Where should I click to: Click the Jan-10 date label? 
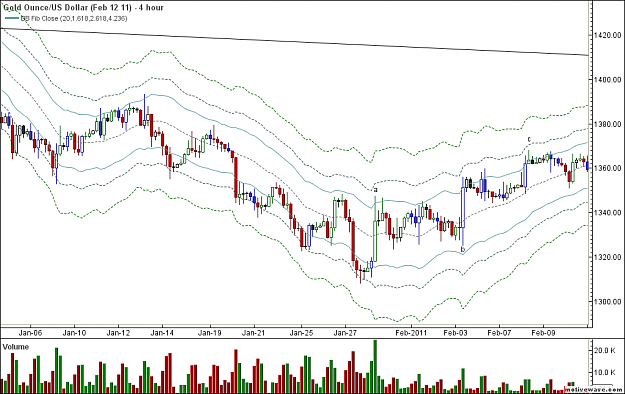click(x=74, y=333)
